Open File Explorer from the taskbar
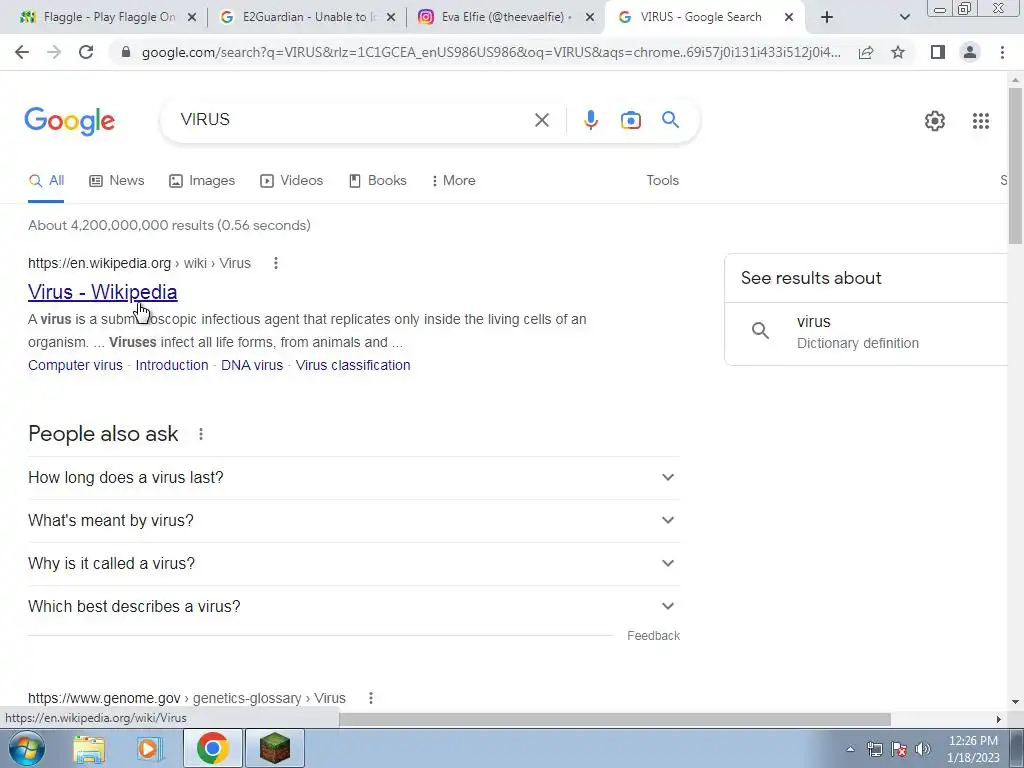 89,748
